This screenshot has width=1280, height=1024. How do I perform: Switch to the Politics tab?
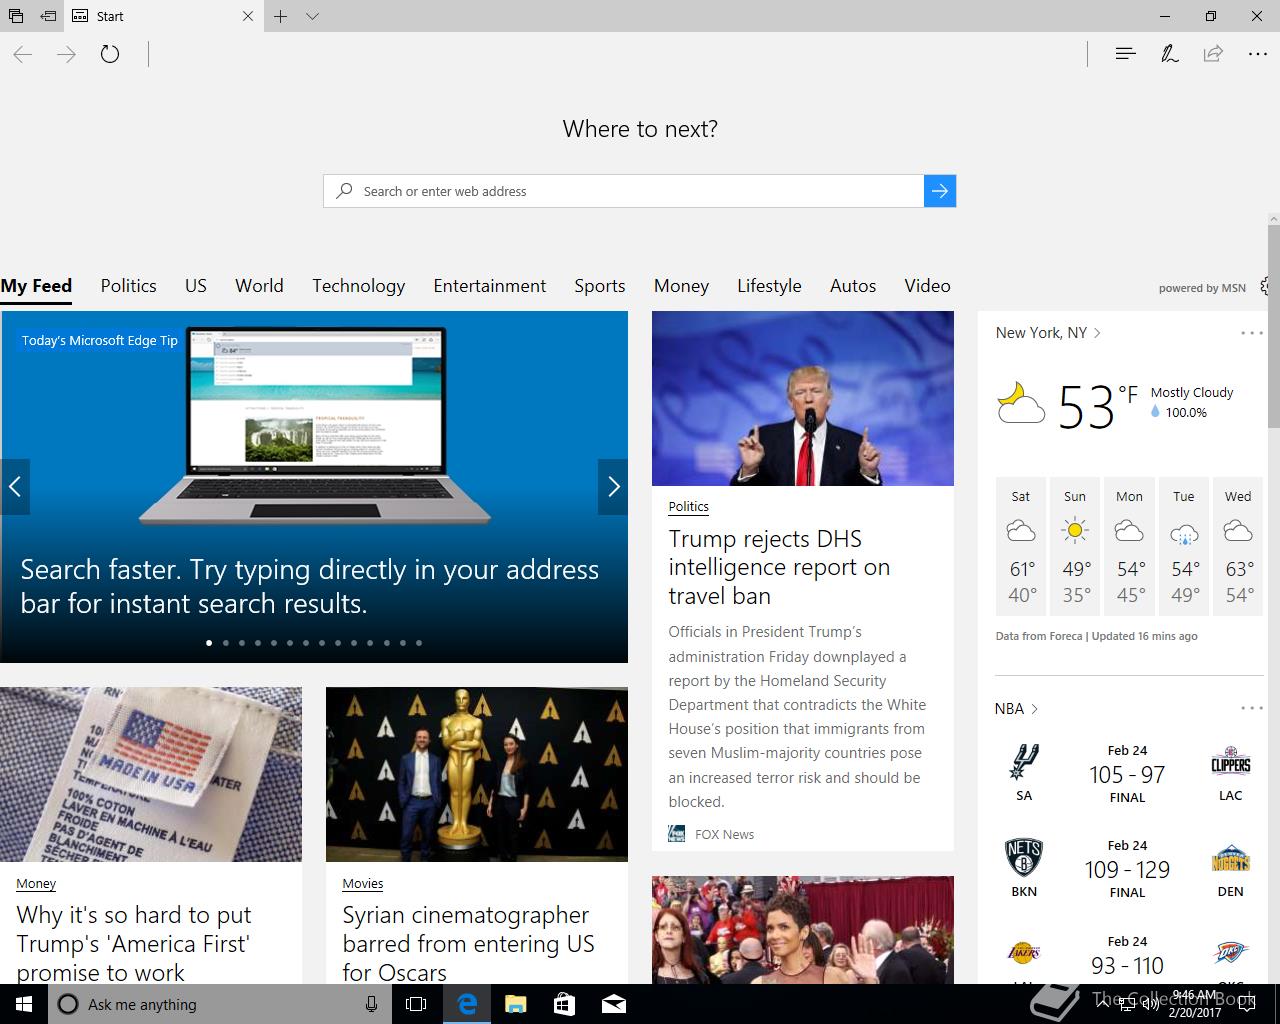(x=128, y=286)
